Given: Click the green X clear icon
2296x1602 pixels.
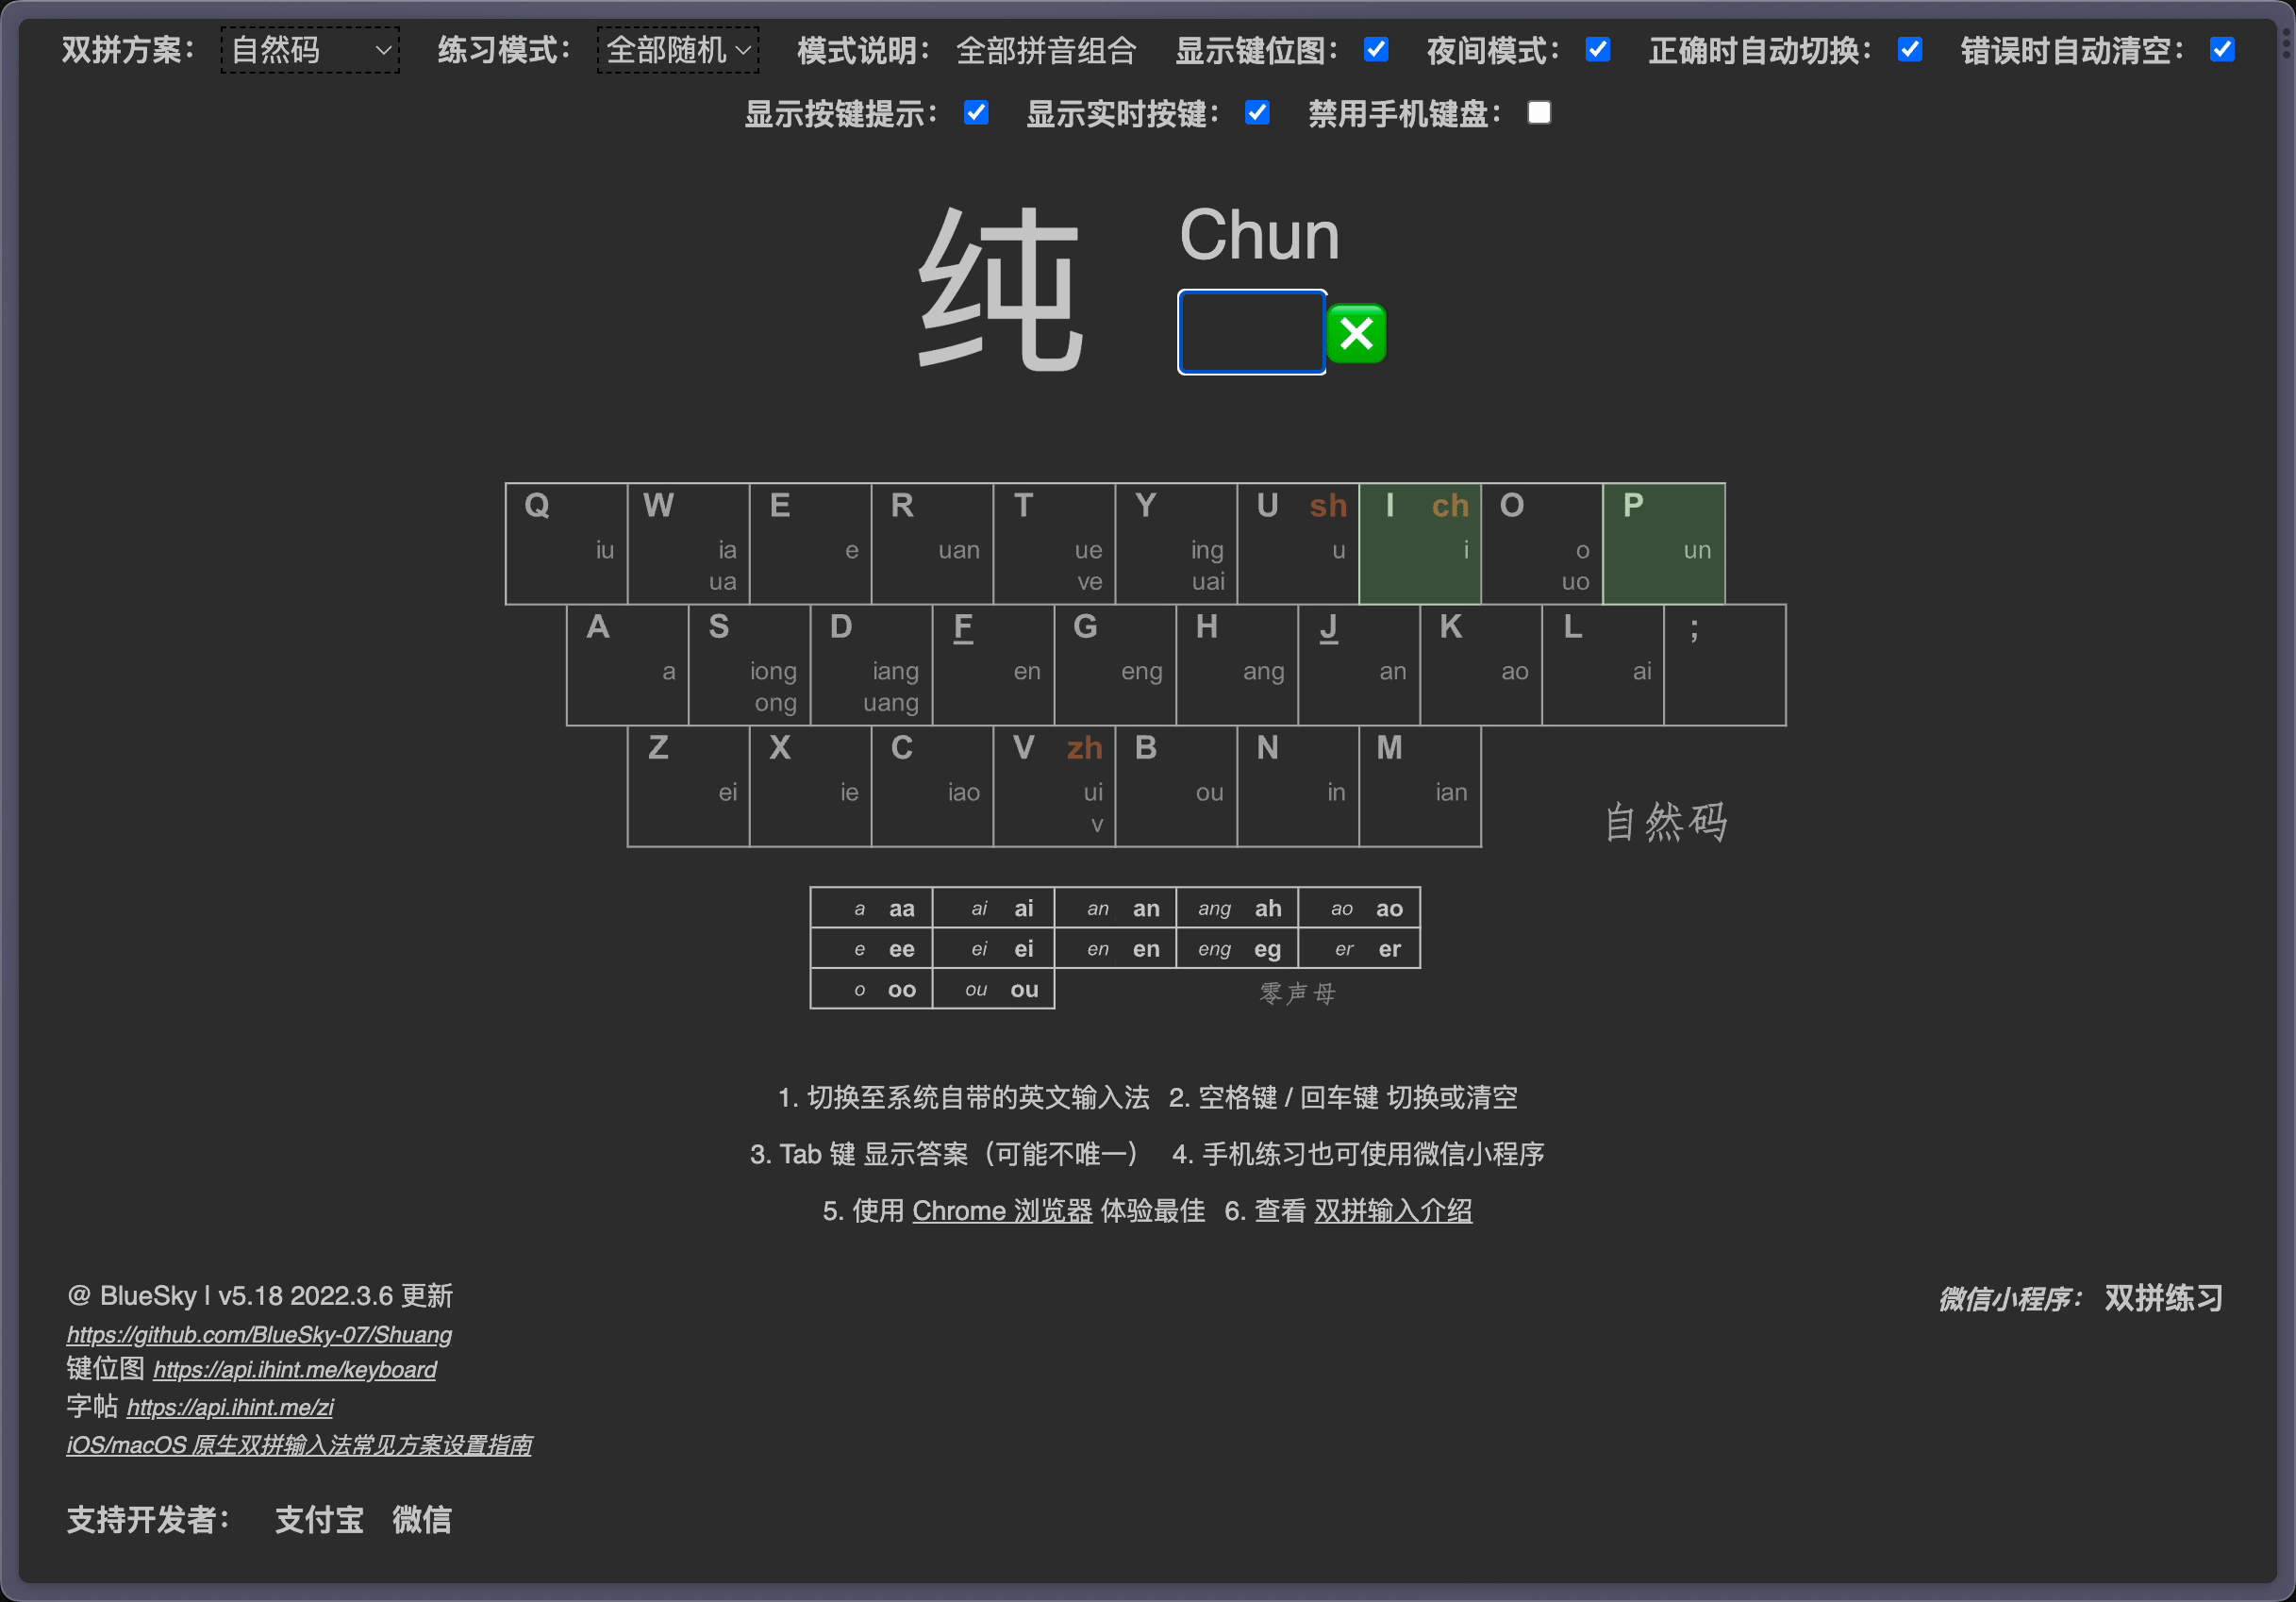Looking at the screenshot, I should 1357,333.
